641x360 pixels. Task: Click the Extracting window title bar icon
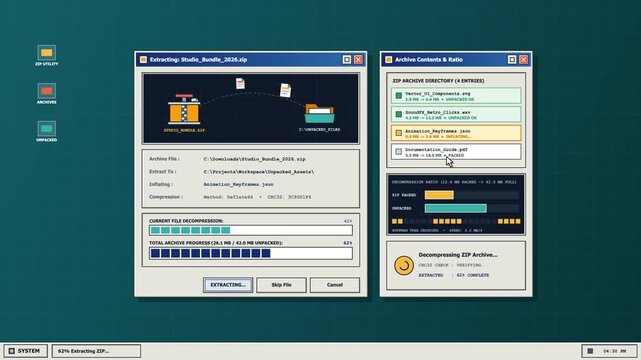click(143, 60)
